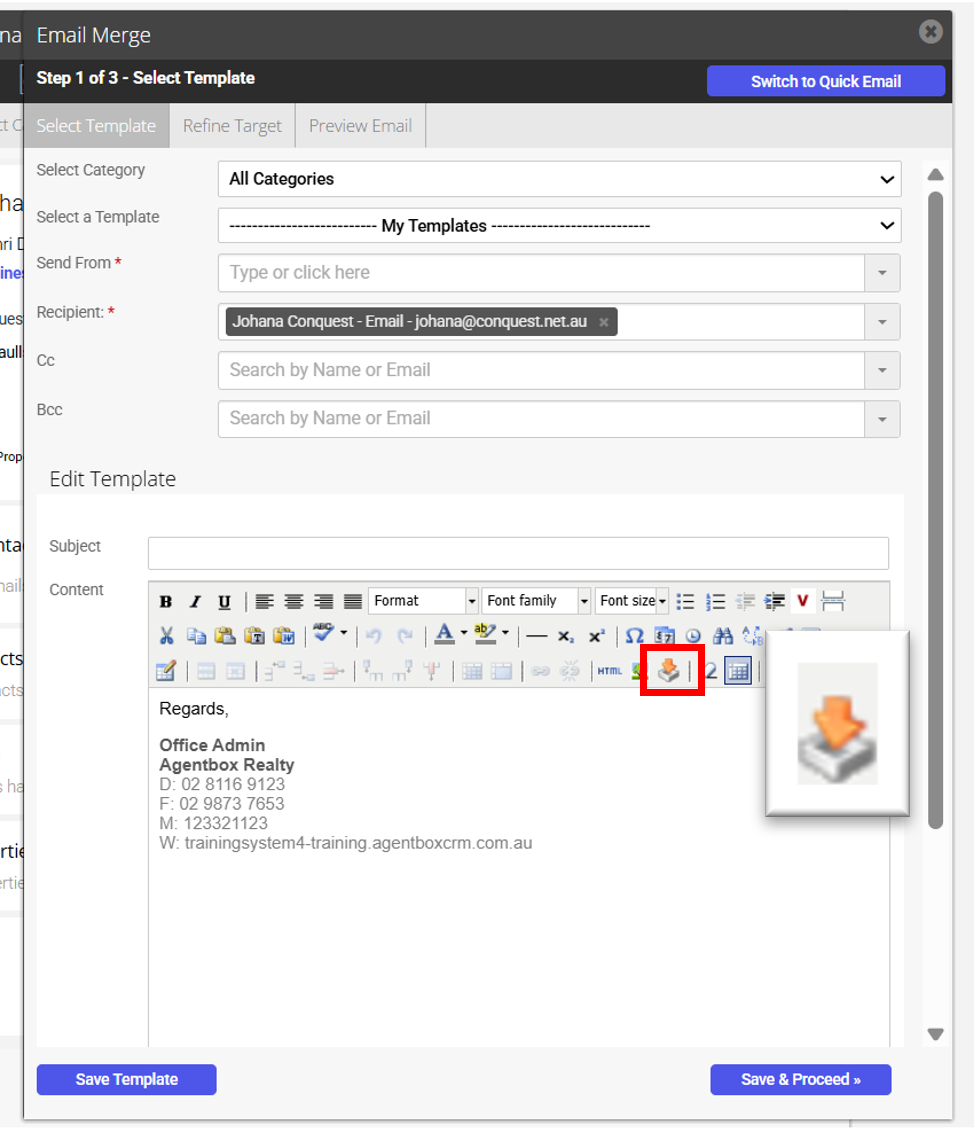
Task: Click the 'Agentbox Realty' signature line
Action: pyautogui.click(x=227, y=764)
